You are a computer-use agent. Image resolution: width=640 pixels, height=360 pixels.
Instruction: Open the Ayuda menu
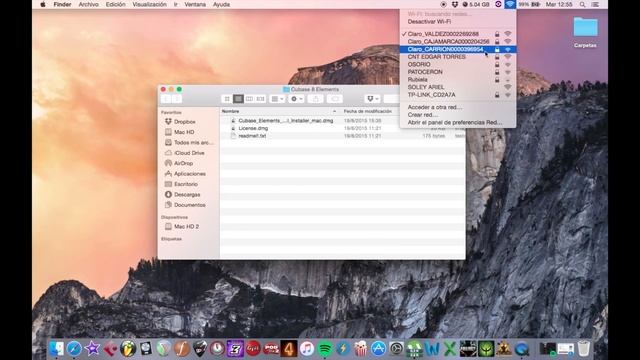click(x=221, y=4)
